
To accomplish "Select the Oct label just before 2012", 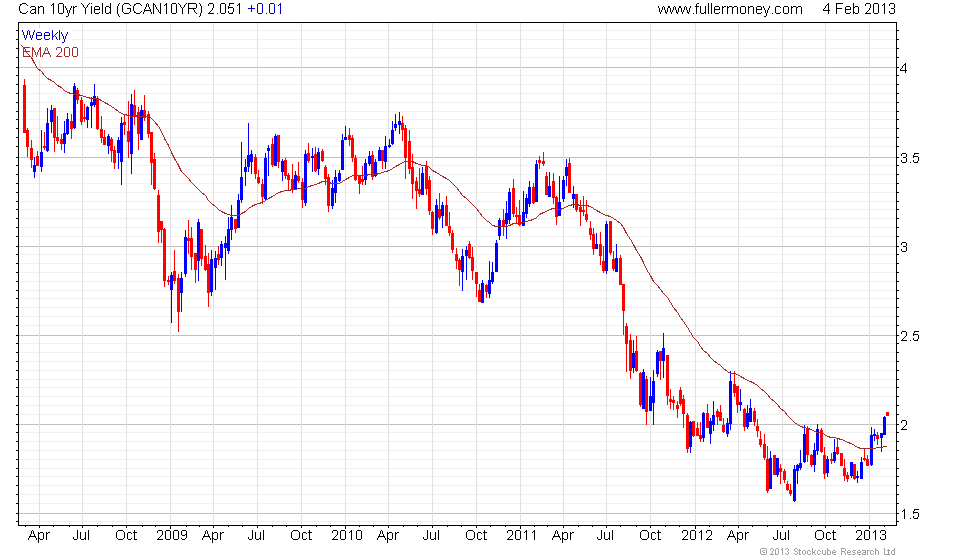I will pos(650,536).
